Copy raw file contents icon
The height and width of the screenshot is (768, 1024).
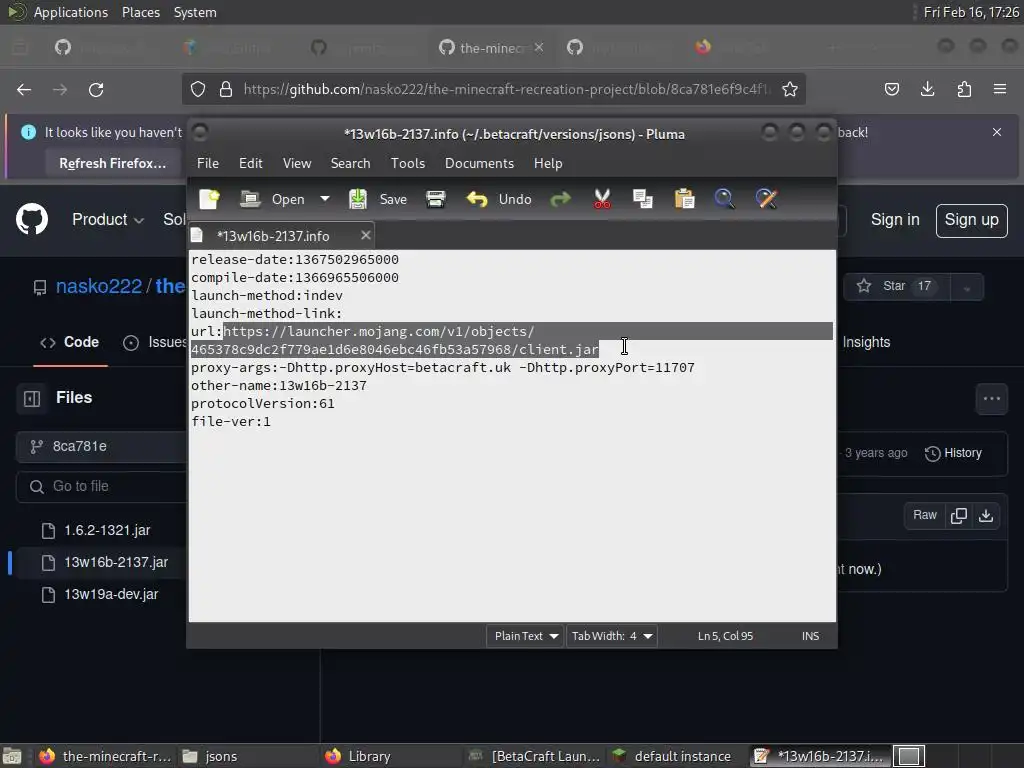(x=959, y=515)
